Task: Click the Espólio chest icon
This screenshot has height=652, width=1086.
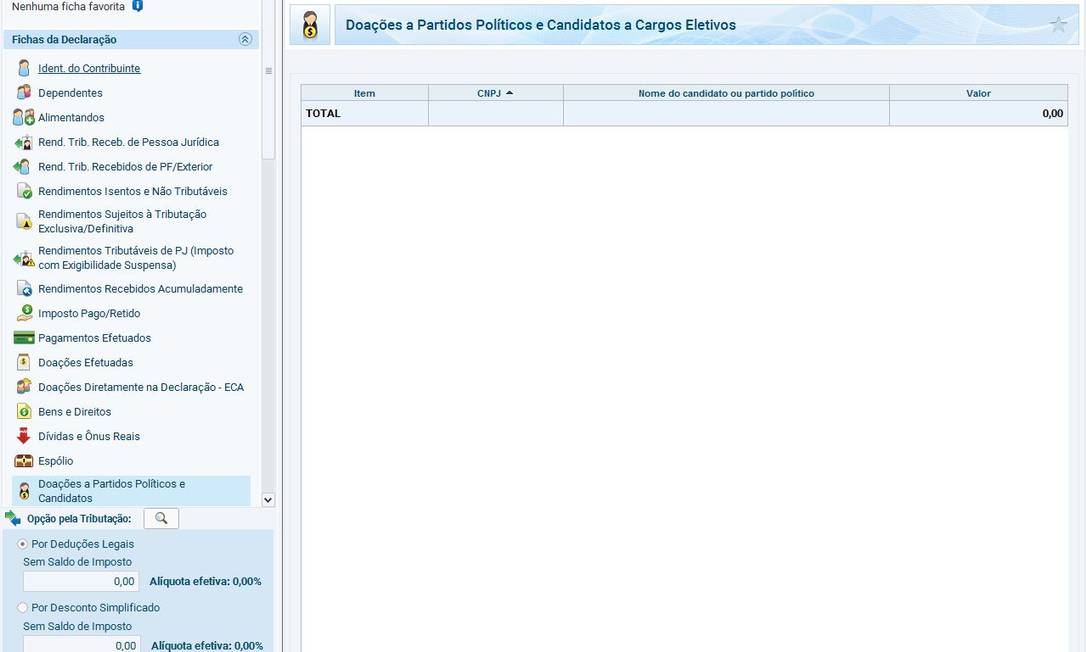Action: (24, 461)
